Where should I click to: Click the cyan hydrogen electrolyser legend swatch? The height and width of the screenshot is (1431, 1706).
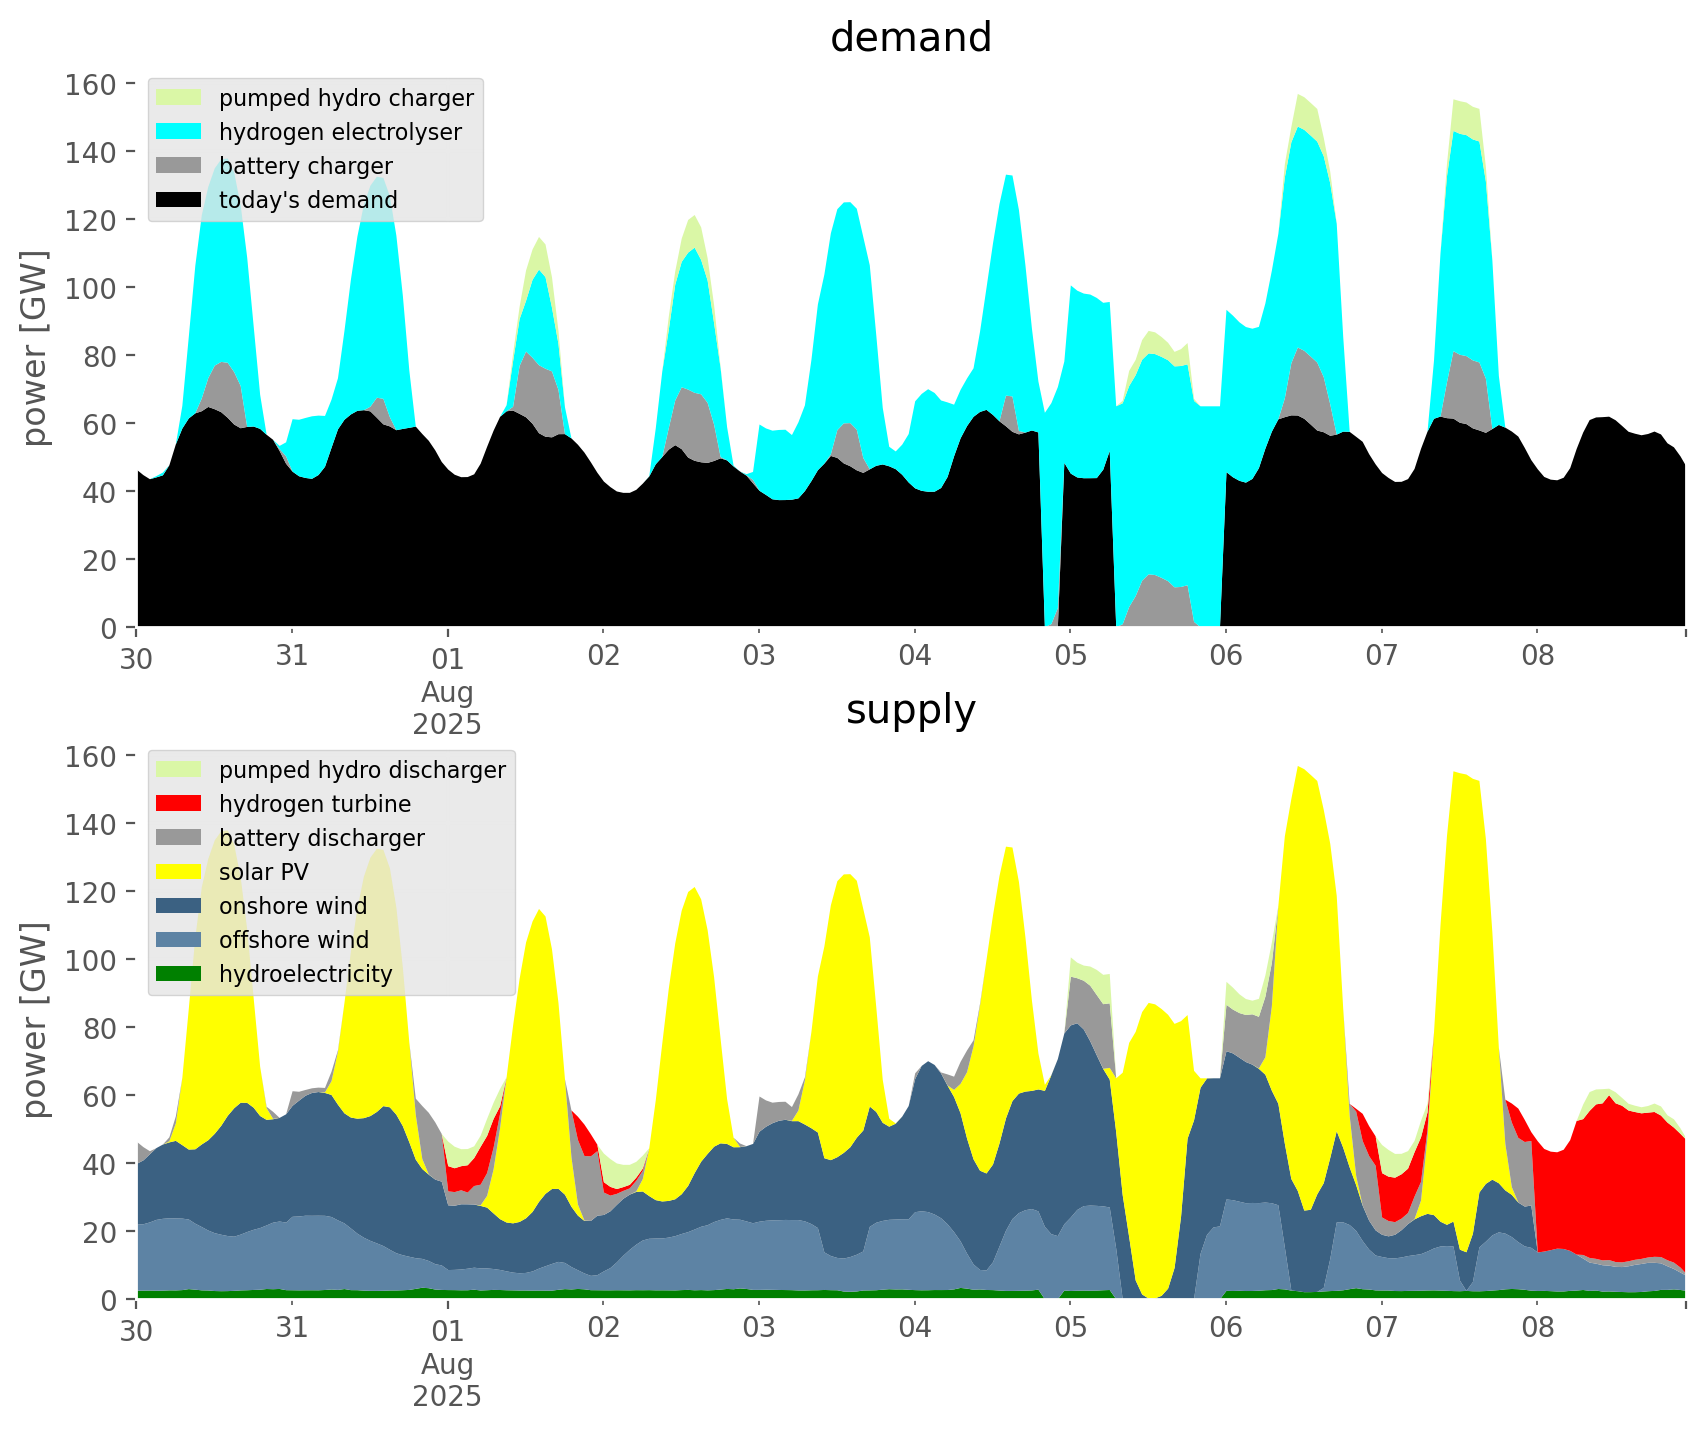[180, 132]
